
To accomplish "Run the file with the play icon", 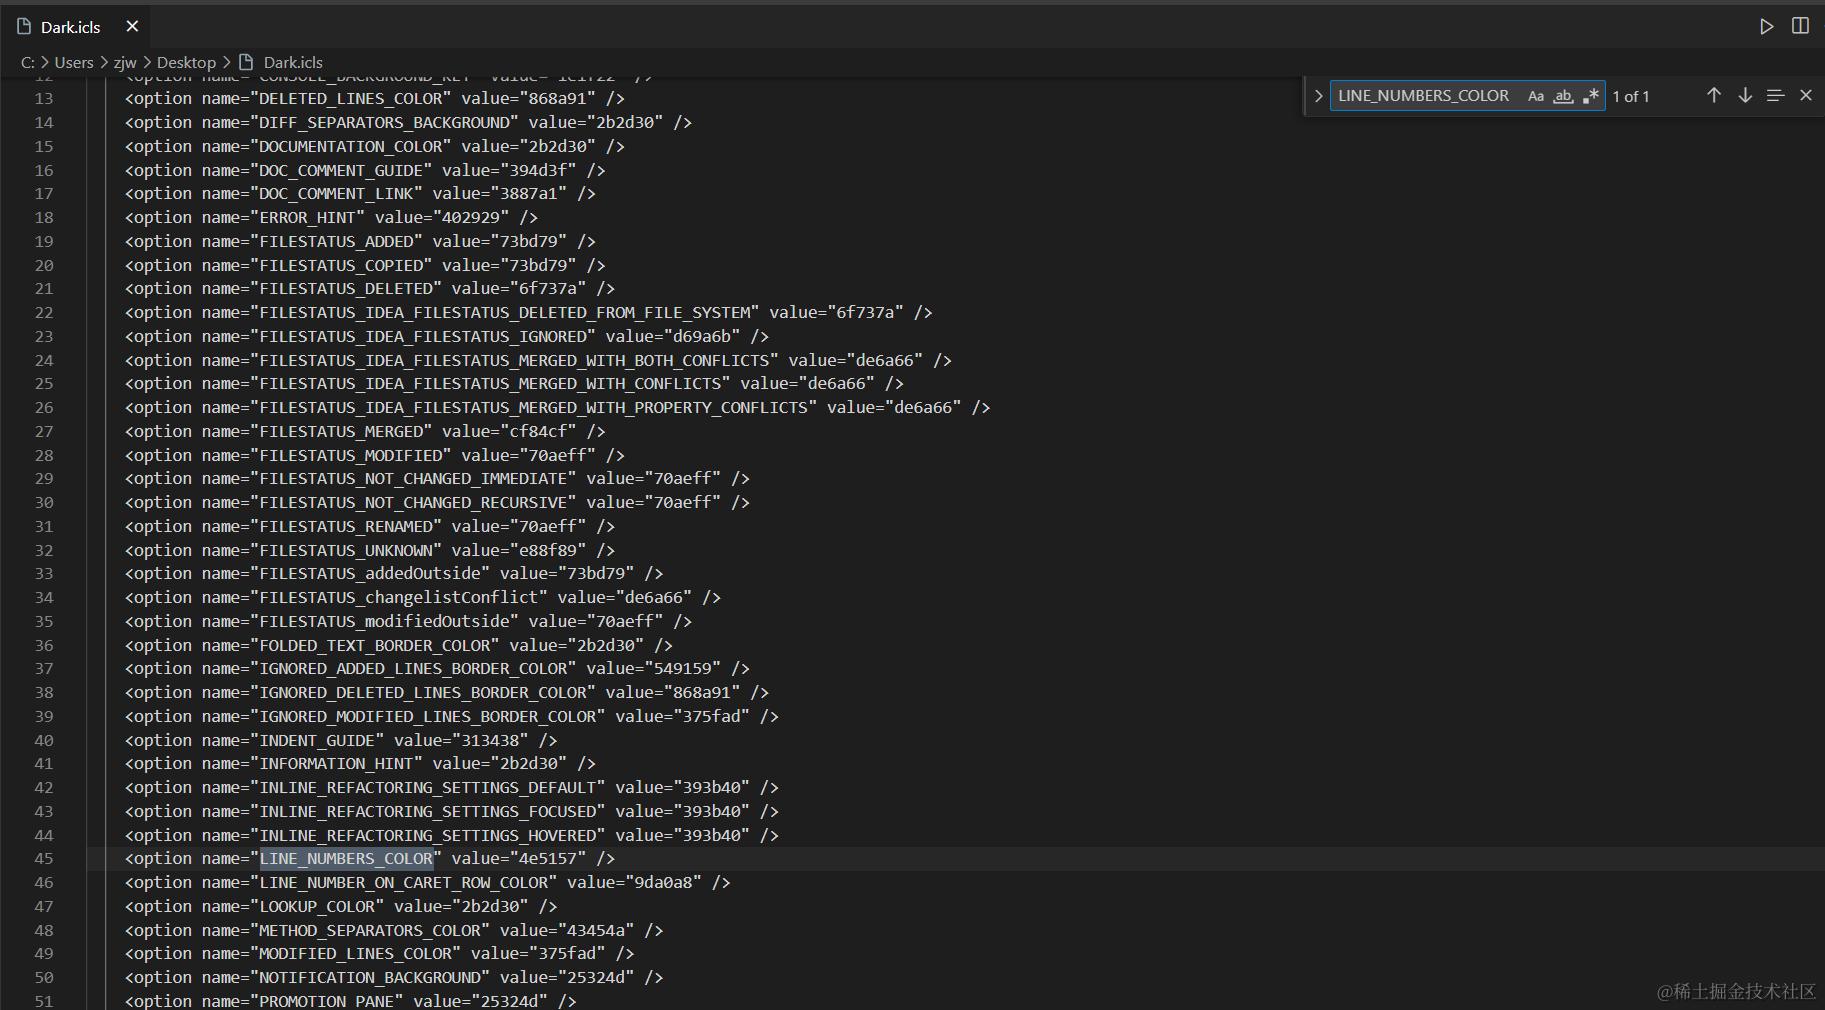I will coord(1767,26).
